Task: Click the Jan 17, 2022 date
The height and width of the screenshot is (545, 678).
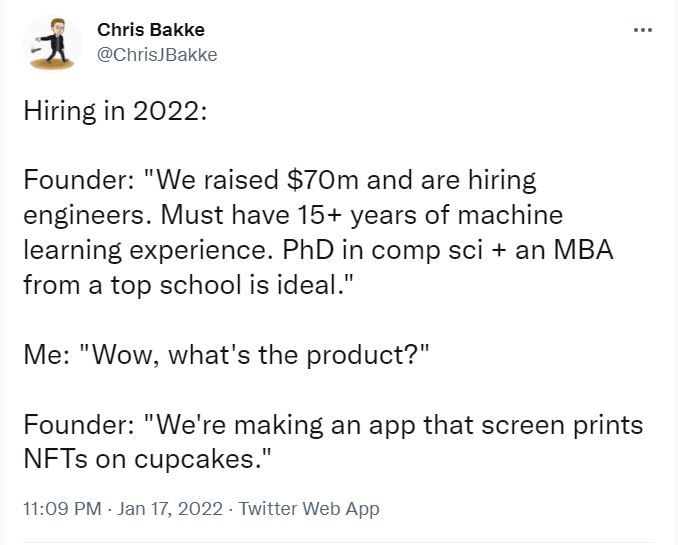Action: pyautogui.click(x=170, y=508)
